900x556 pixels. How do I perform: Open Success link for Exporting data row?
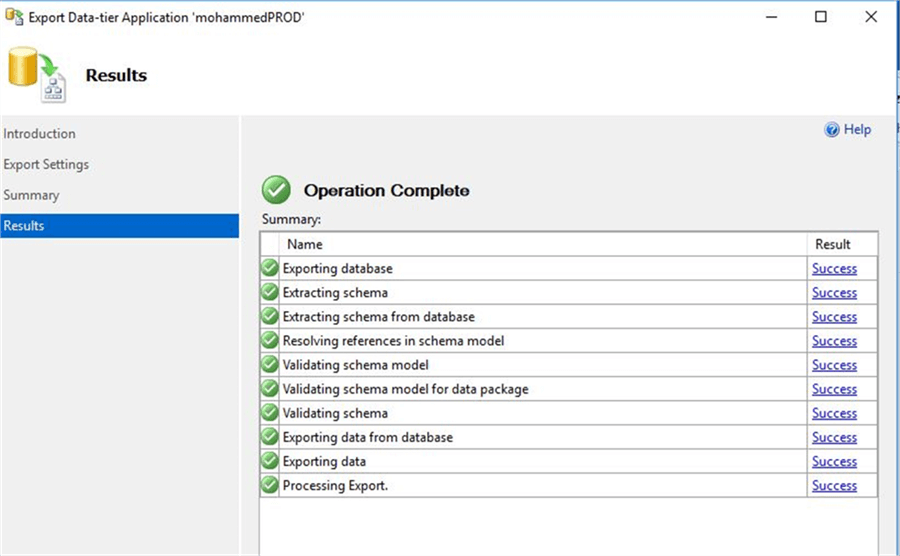[x=834, y=461]
